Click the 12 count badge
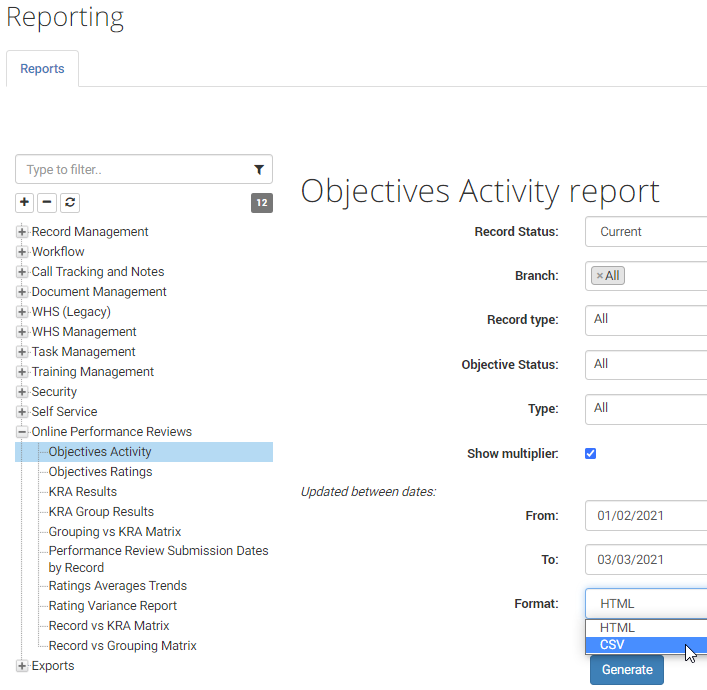Viewport: 707px width, 690px height. (x=262, y=203)
